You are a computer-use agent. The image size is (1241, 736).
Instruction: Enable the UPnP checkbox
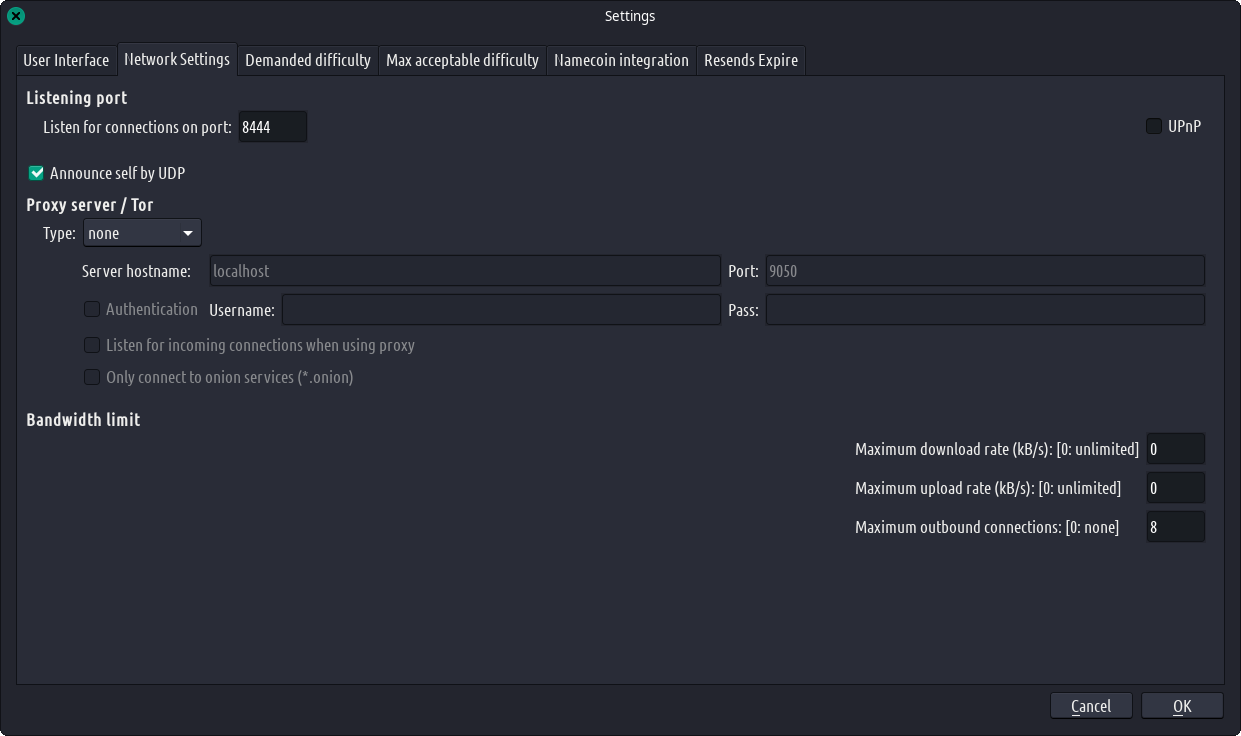tap(1153, 126)
